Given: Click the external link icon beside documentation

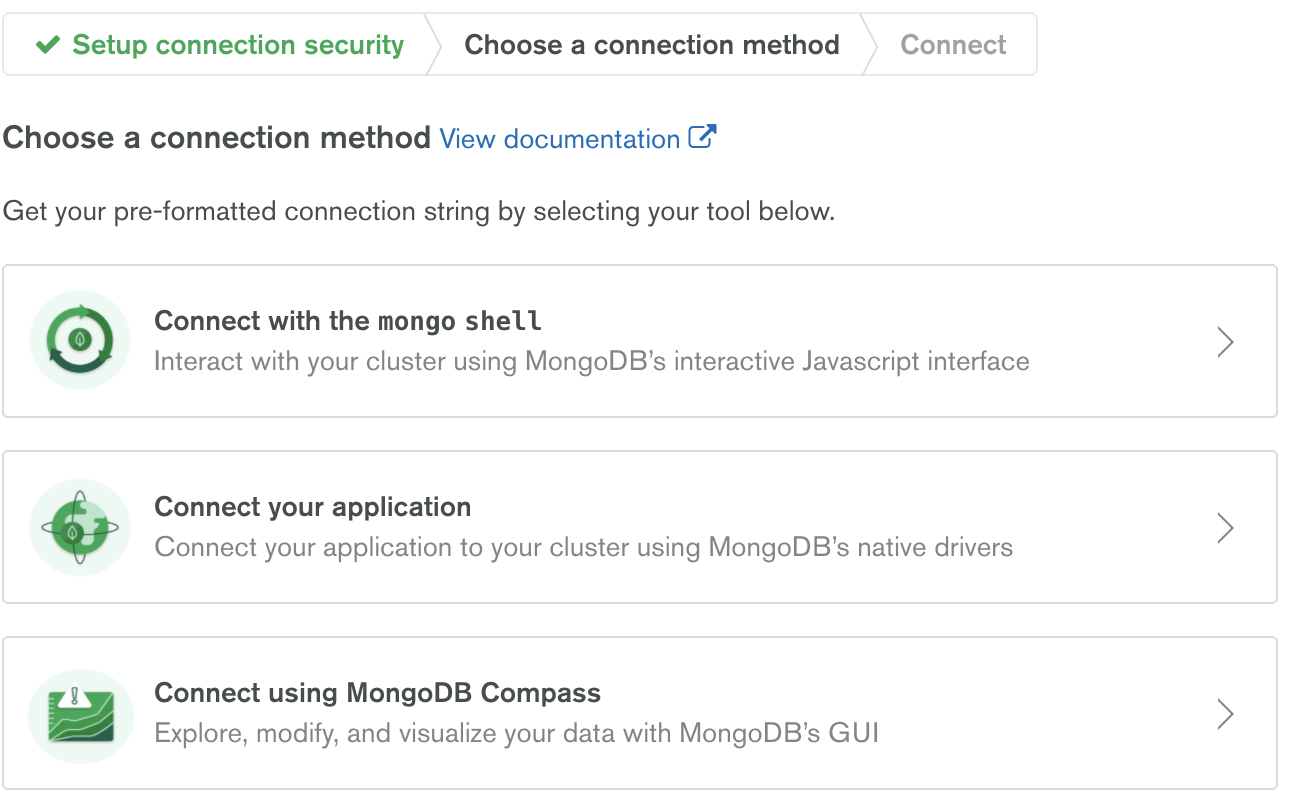Looking at the screenshot, I should coord(703,137).
